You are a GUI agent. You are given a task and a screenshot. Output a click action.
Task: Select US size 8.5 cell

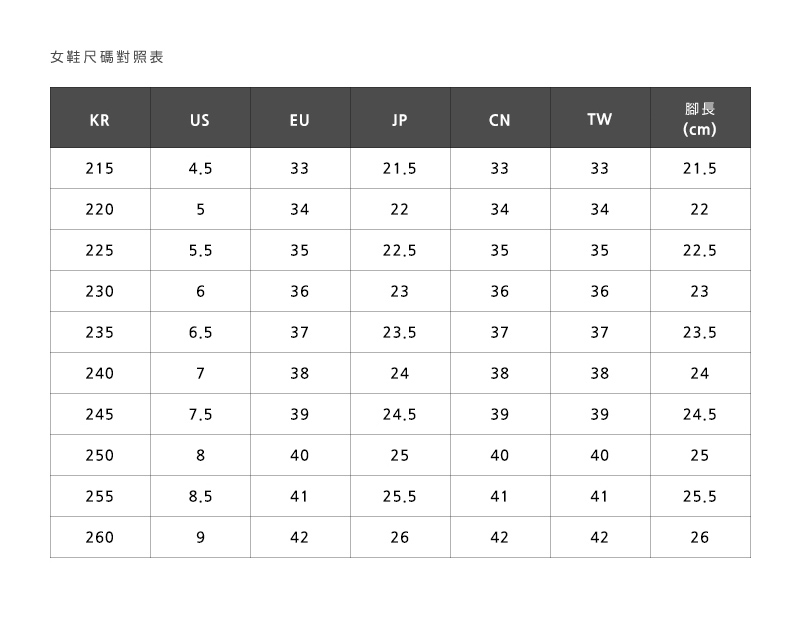[x=200, y=496]
